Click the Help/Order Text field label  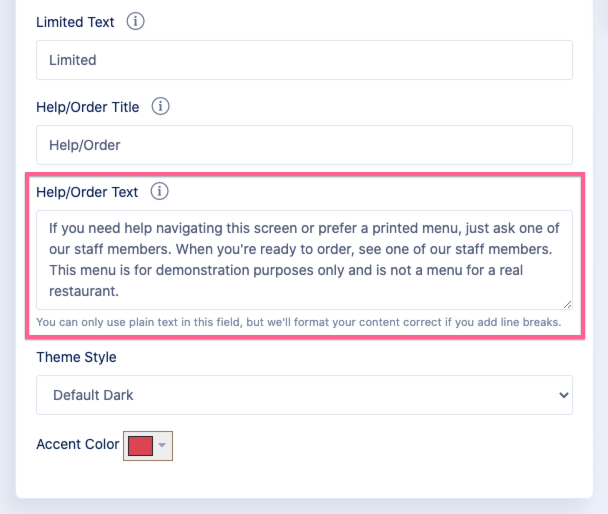pos(86,191)
